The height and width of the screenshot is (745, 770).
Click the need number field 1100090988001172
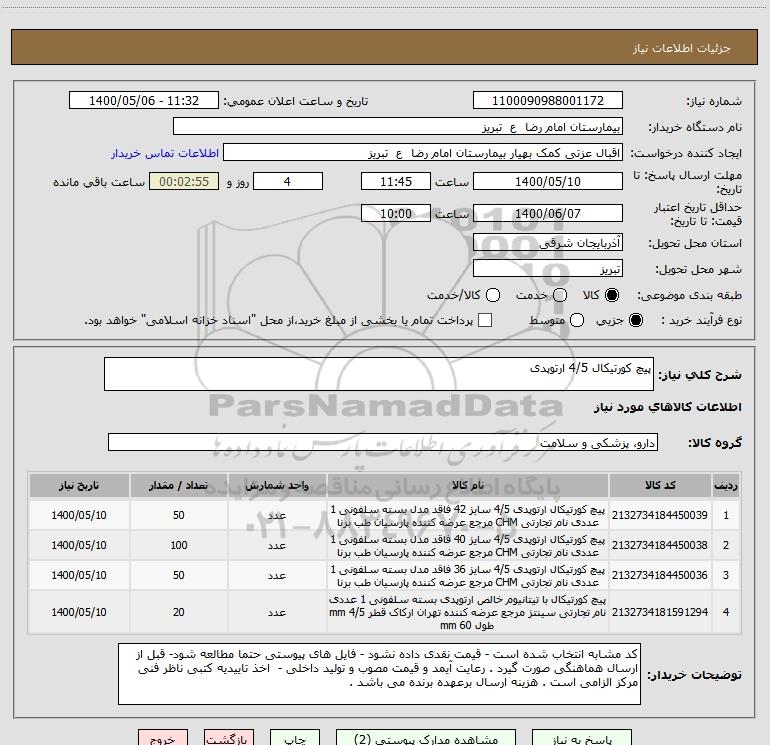point(548,100)
